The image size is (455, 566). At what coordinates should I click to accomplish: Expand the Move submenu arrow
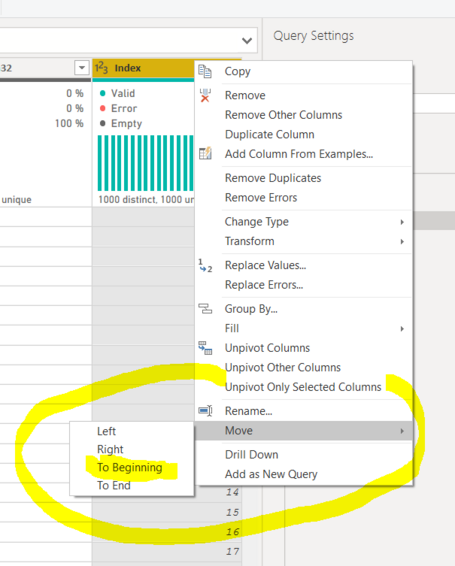coord(402,431)
